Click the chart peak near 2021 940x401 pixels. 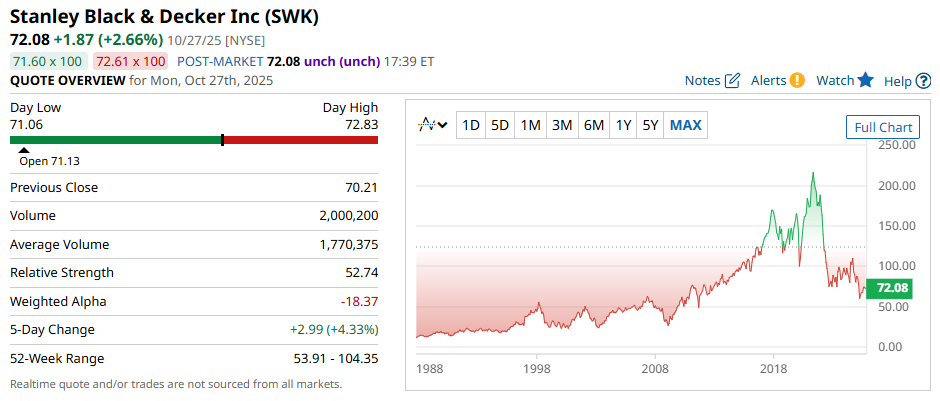813,174
